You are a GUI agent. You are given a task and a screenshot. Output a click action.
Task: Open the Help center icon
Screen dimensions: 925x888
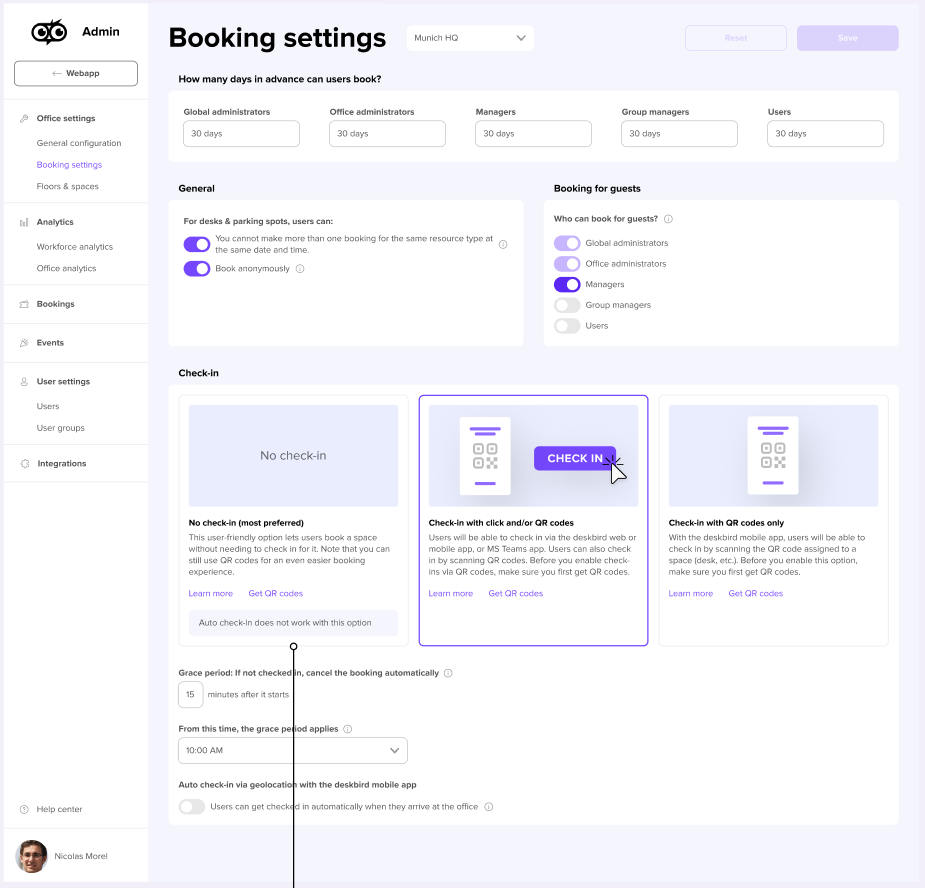point(22,809)
